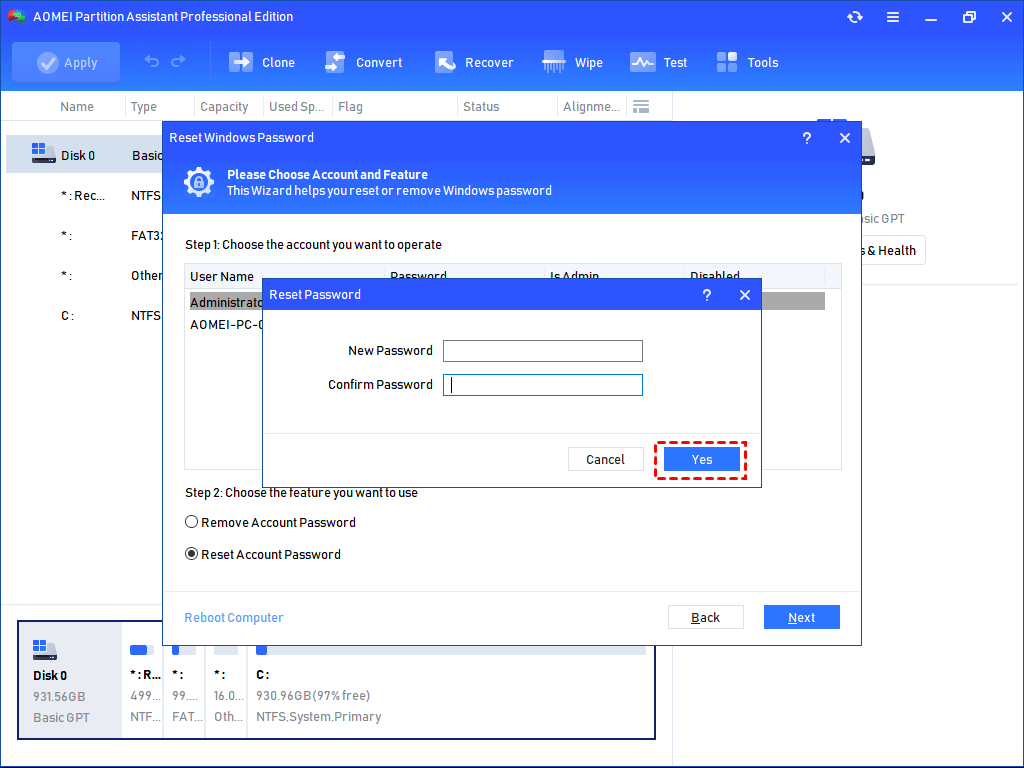The image size is (1024, 768).
Task: Click the column options icon beside Alignment
Action: click(641, 105)
